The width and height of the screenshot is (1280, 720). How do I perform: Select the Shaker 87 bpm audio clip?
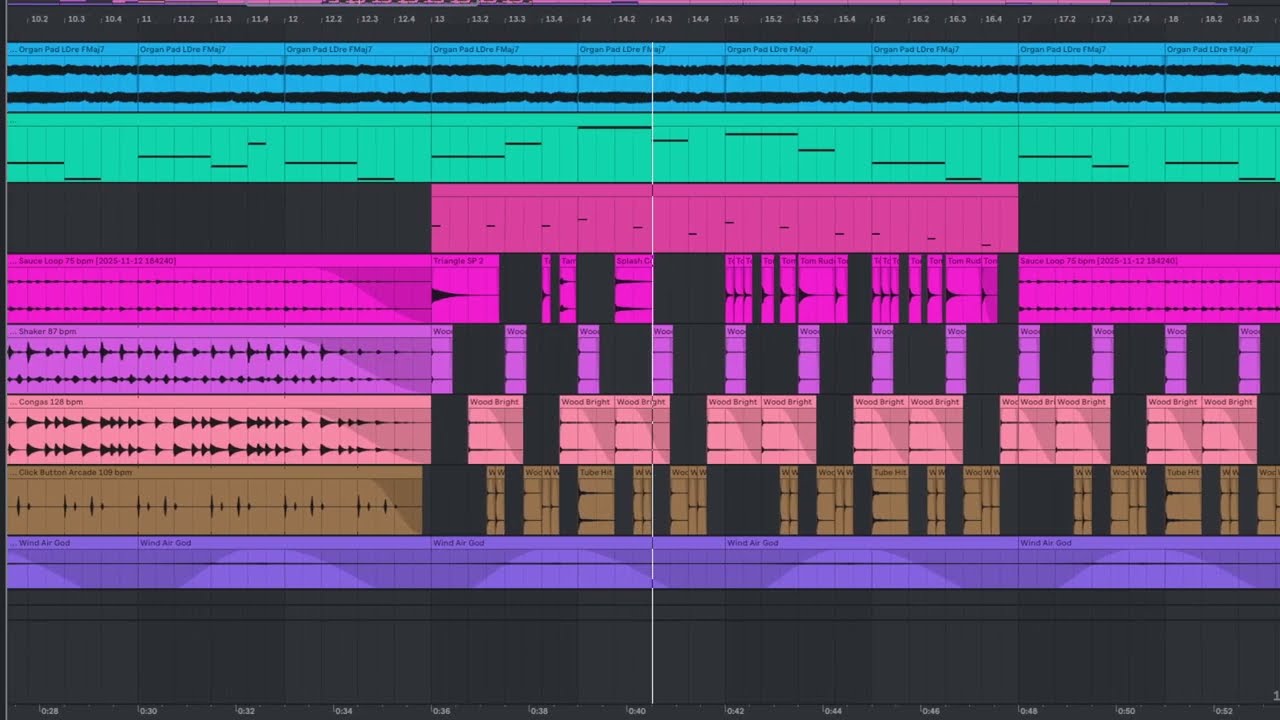tap(219, 359)
